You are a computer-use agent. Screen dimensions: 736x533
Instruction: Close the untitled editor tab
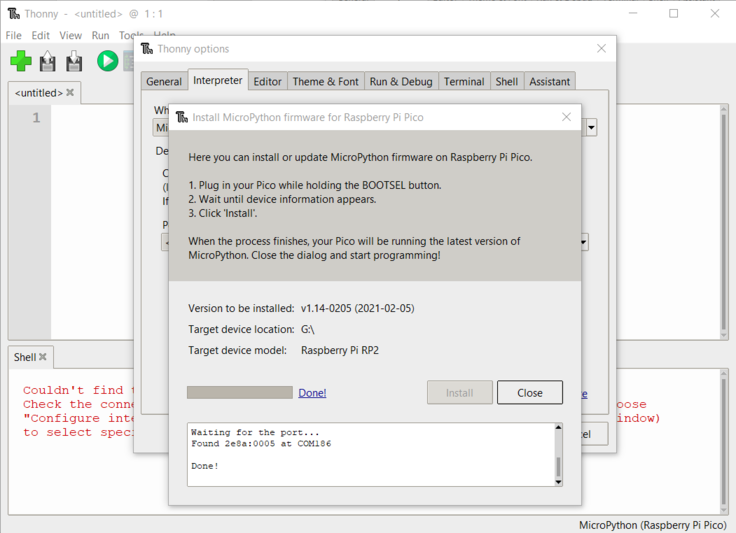point(70,92)
